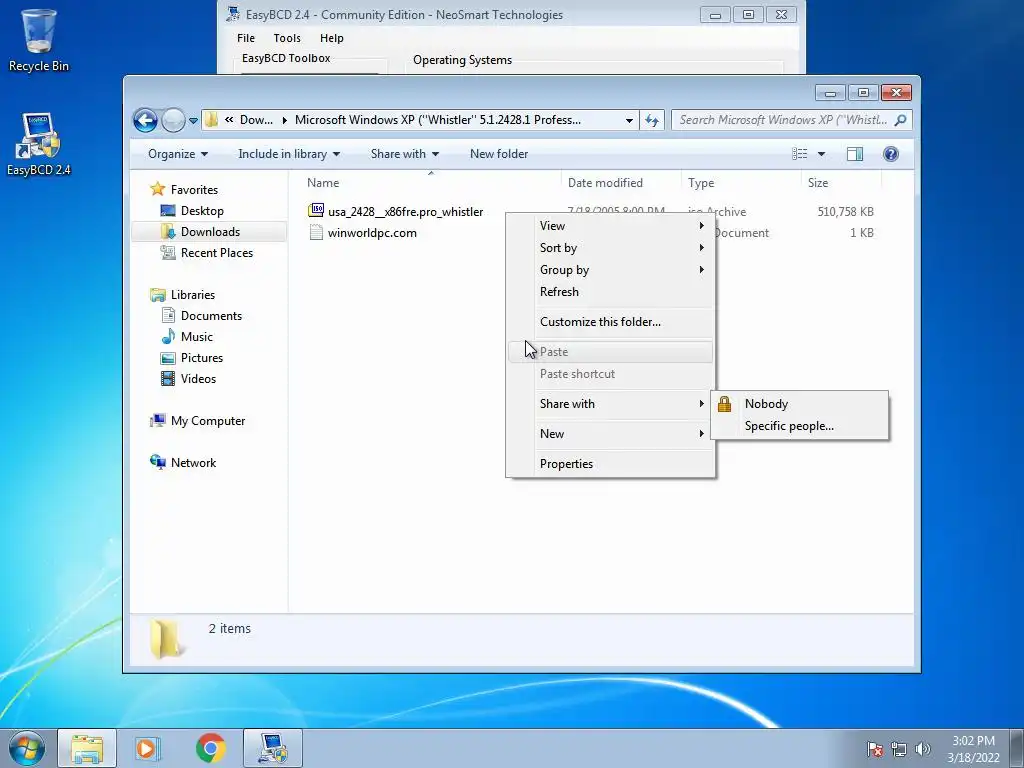Select Network in the navigation pane

[x=193, y=462]
